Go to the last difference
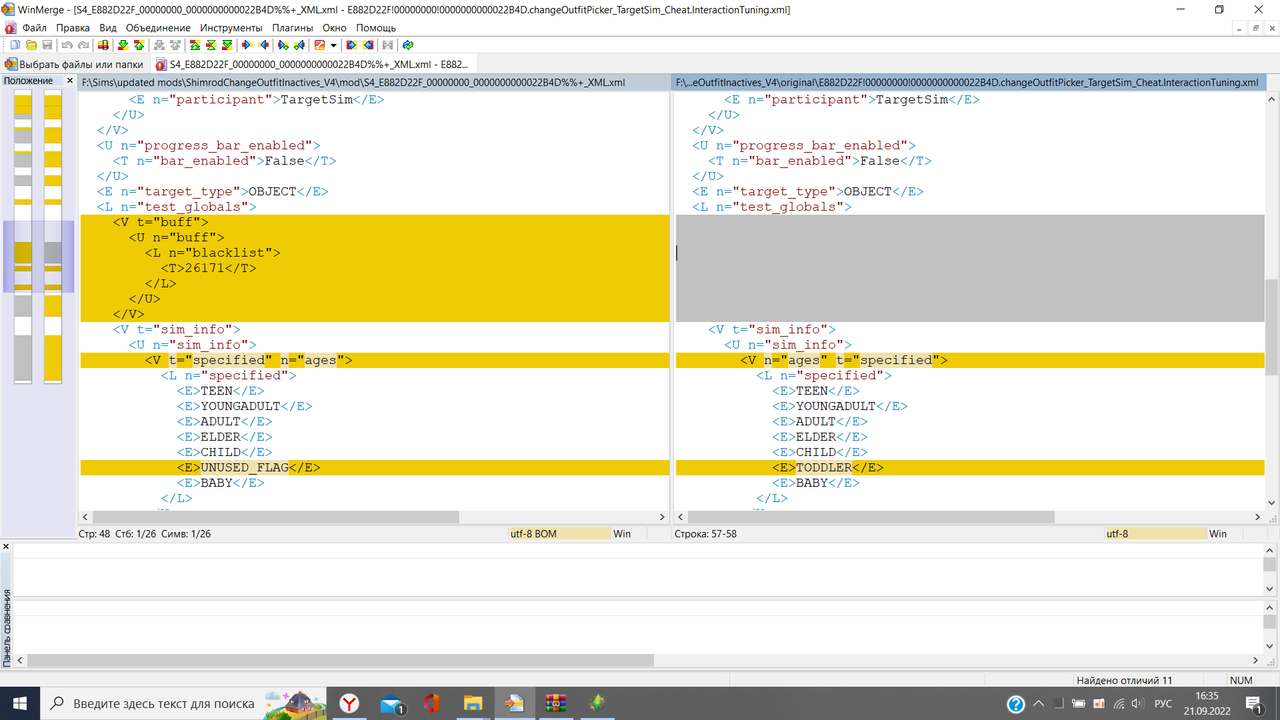Viewport: 1280px width, 720px height. [226, 45]
